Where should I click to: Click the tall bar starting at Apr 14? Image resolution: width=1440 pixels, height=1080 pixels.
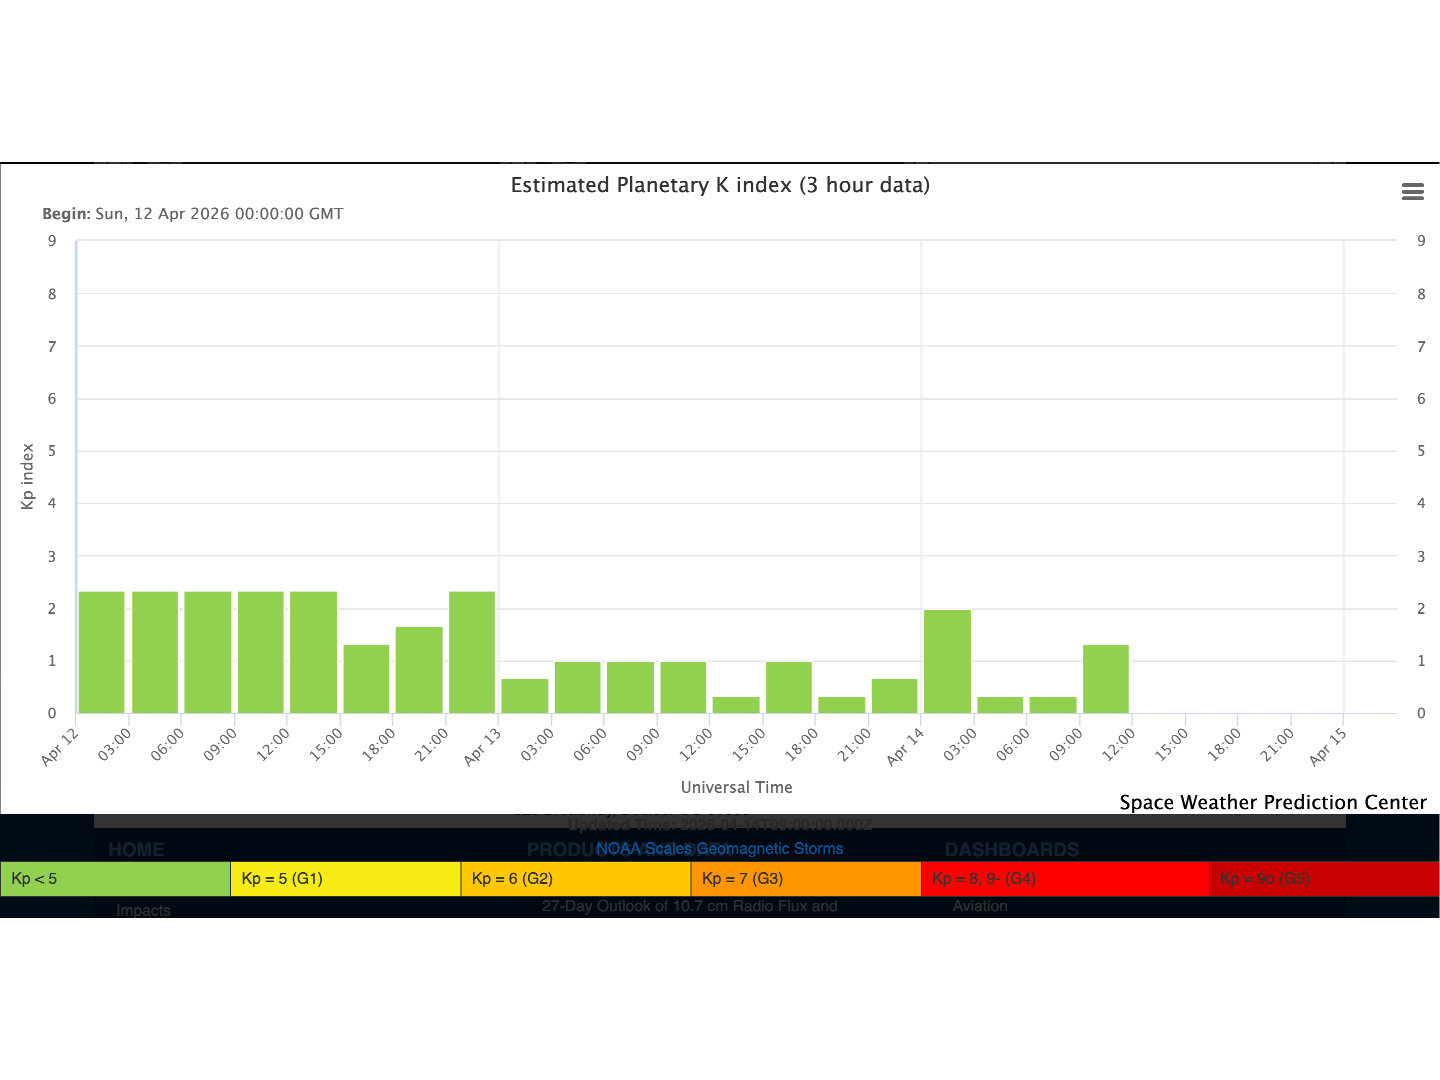pos(947,662)
